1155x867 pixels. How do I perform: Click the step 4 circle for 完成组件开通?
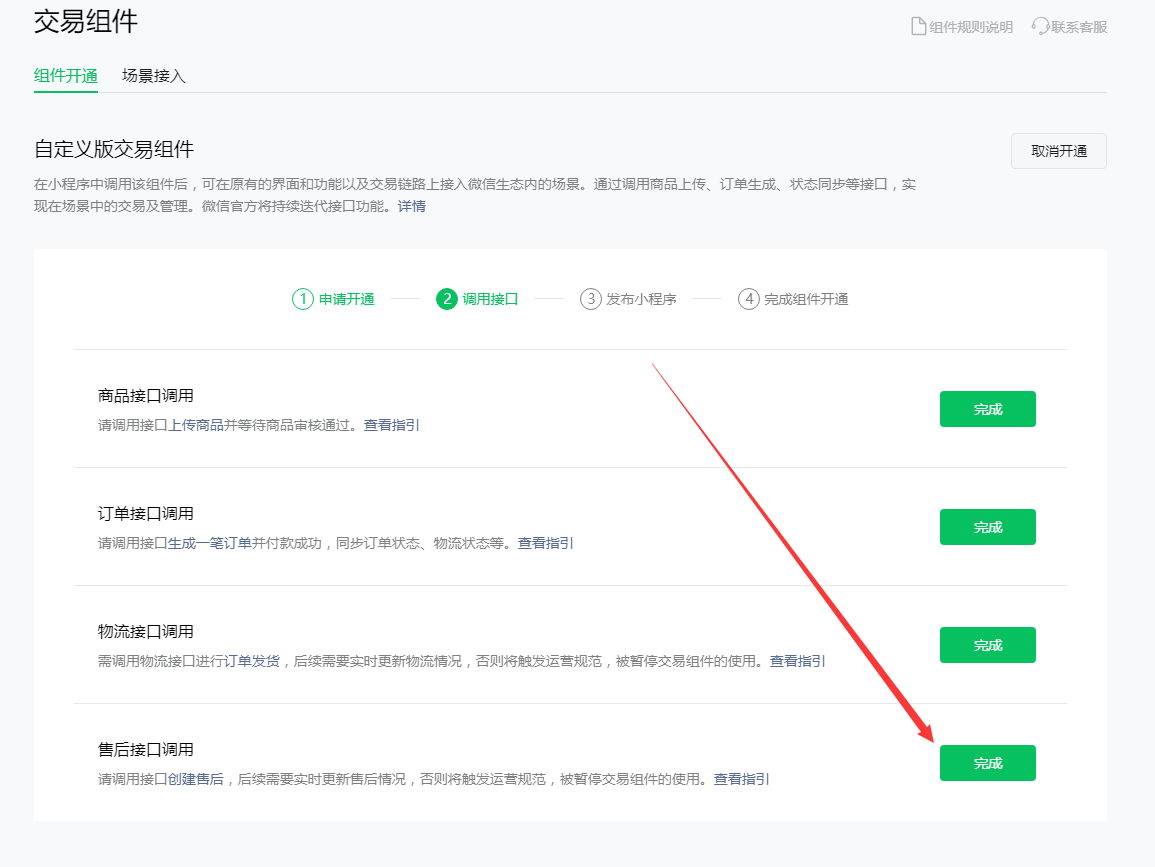[x=748, y=299]
